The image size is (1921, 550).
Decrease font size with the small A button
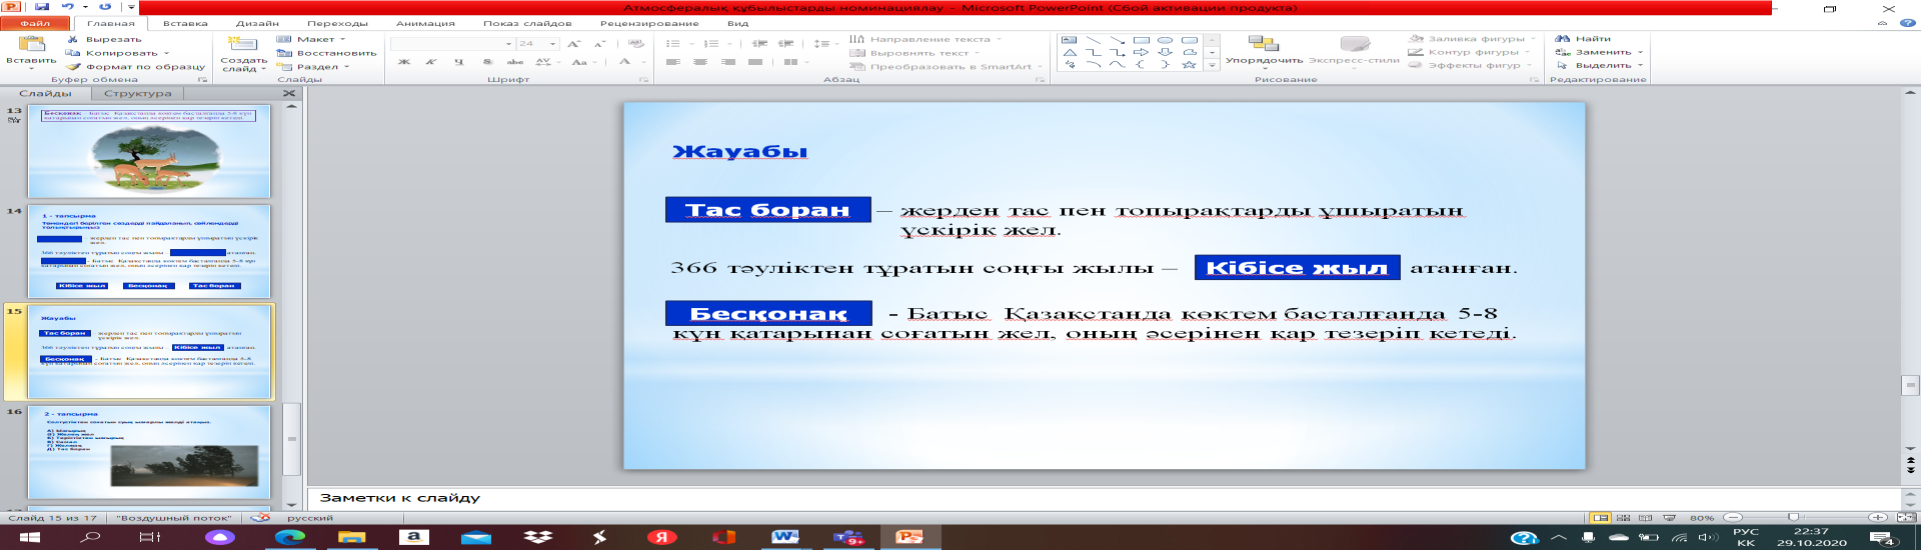point(599,43)
